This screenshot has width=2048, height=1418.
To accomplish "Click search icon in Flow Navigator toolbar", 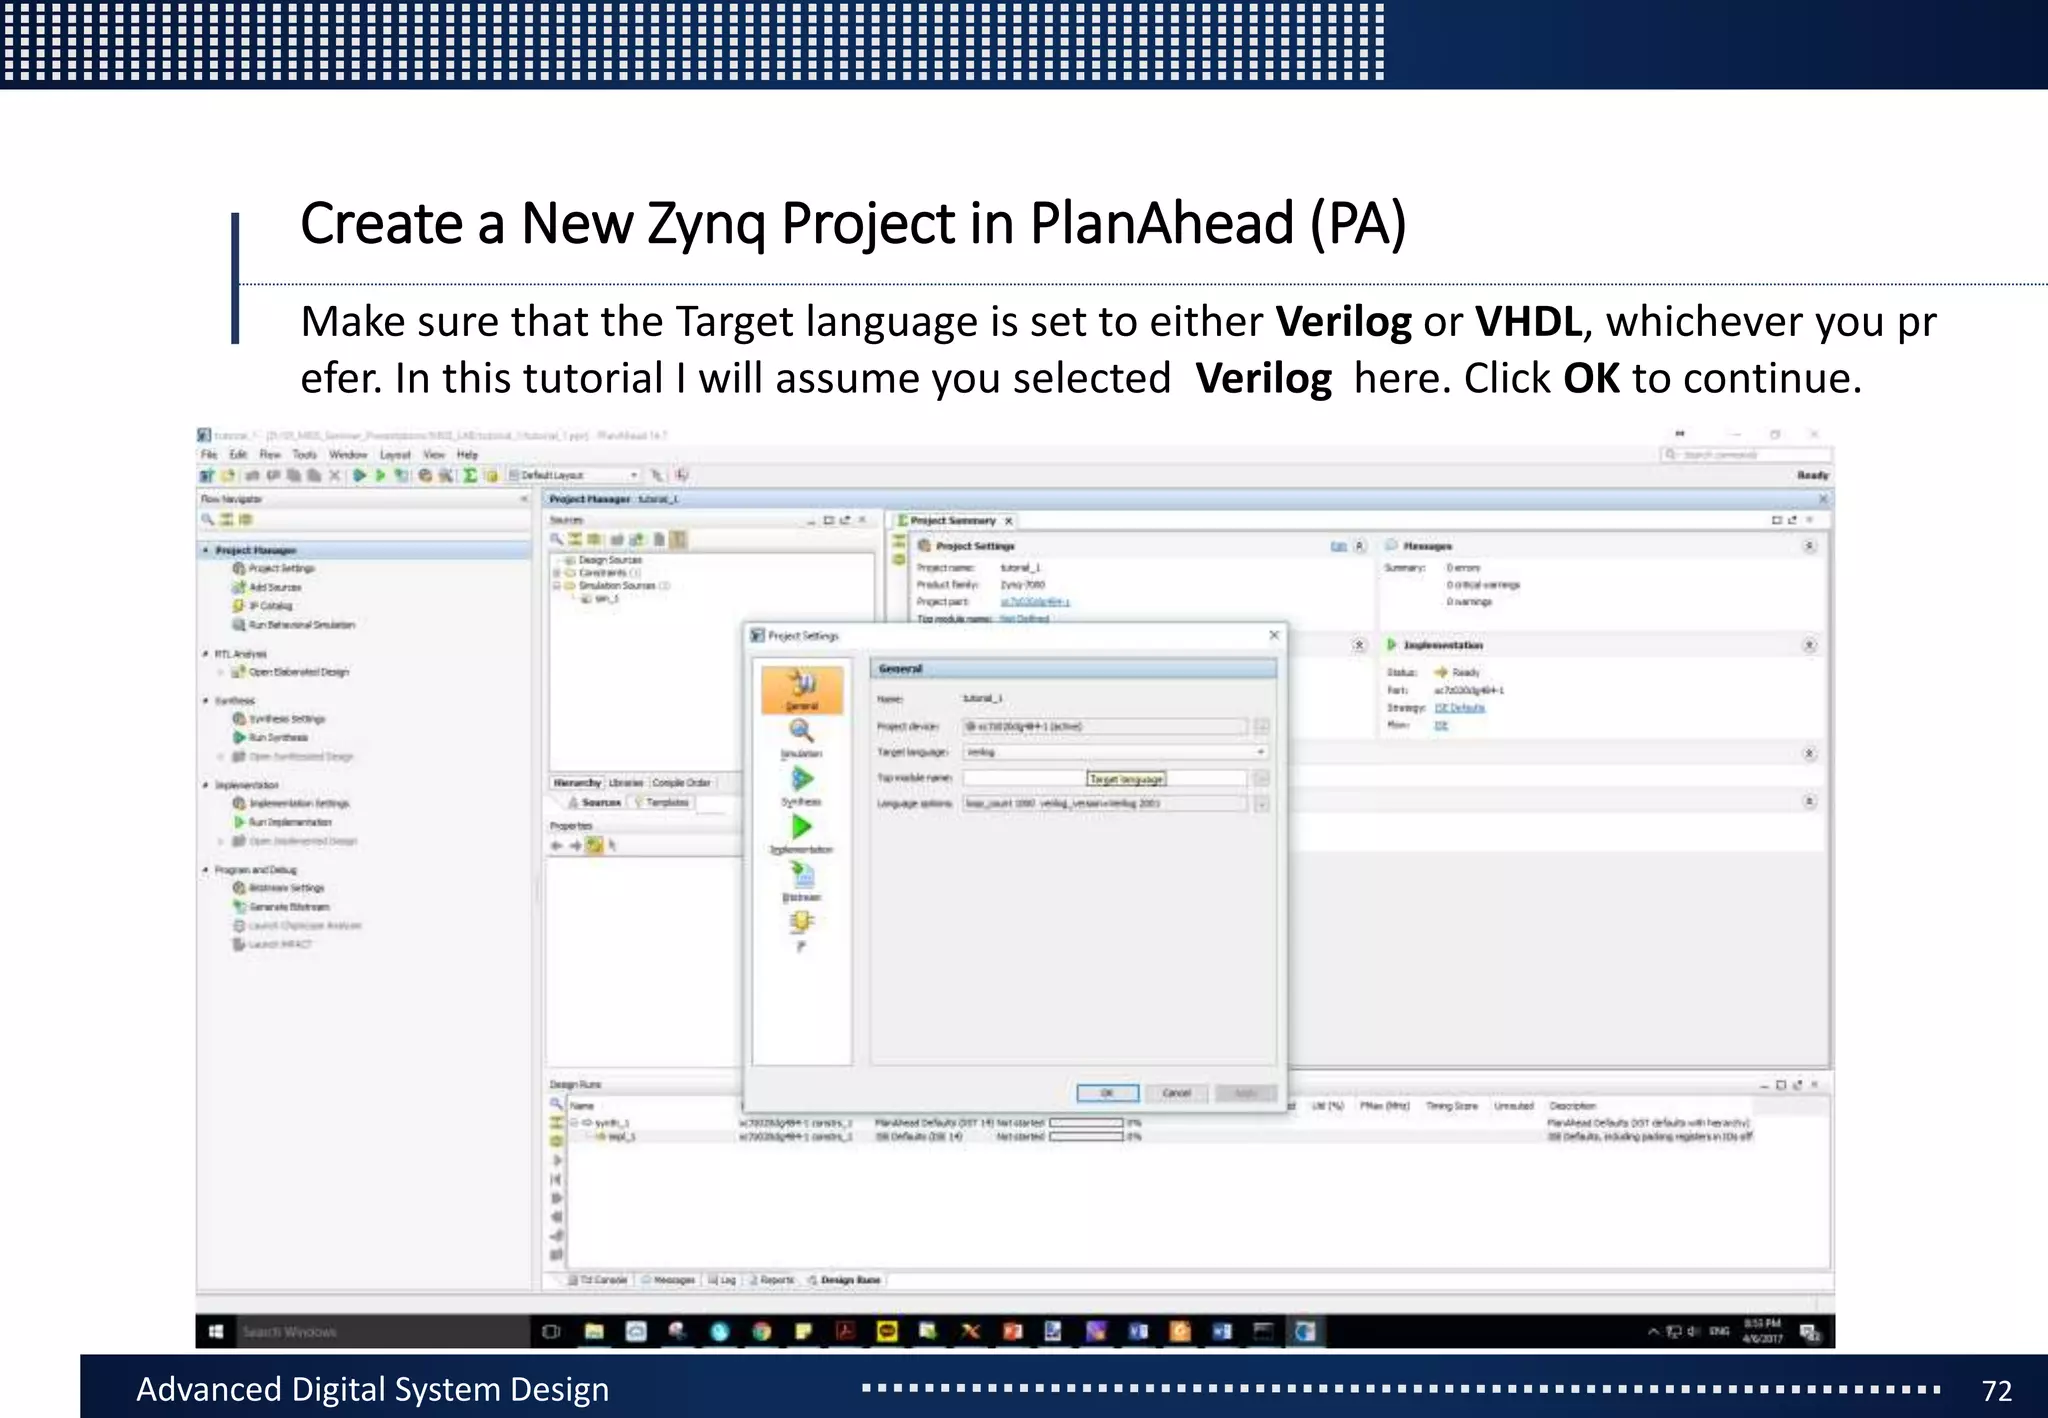I will 208,520.
